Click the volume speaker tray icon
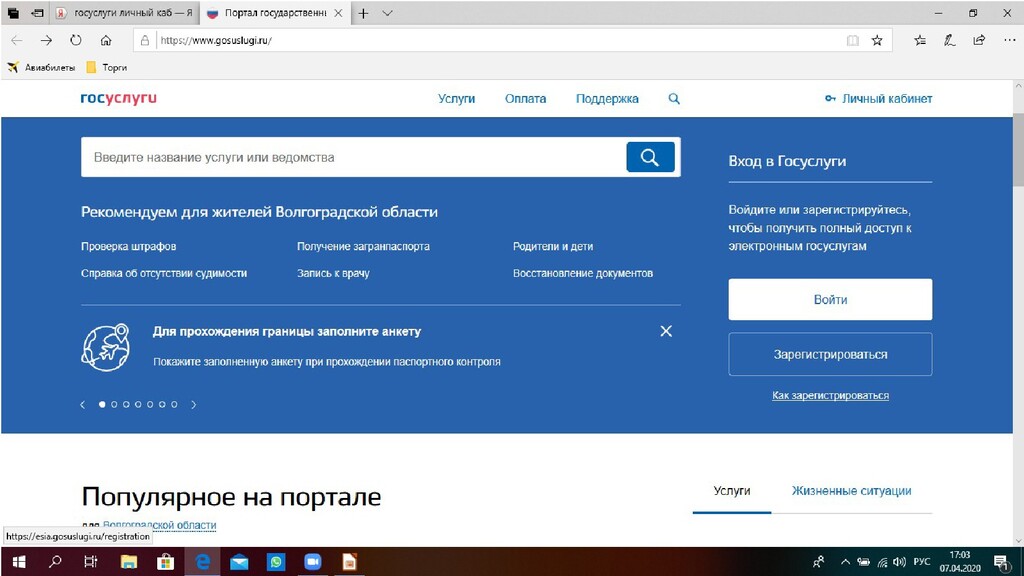1024x576 pixels. pos(899,562)
